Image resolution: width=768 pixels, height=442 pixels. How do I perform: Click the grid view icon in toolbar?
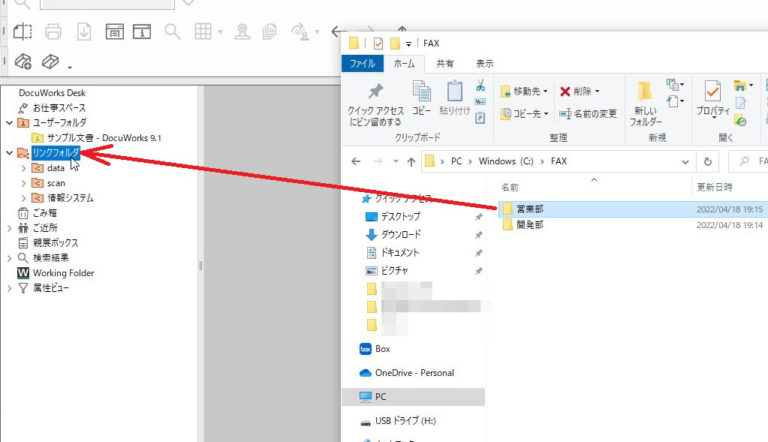click(203, 32)
